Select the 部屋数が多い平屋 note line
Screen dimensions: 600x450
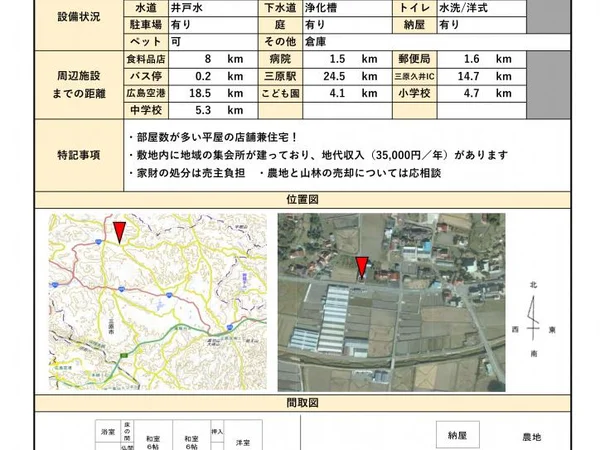click(213, 137)
